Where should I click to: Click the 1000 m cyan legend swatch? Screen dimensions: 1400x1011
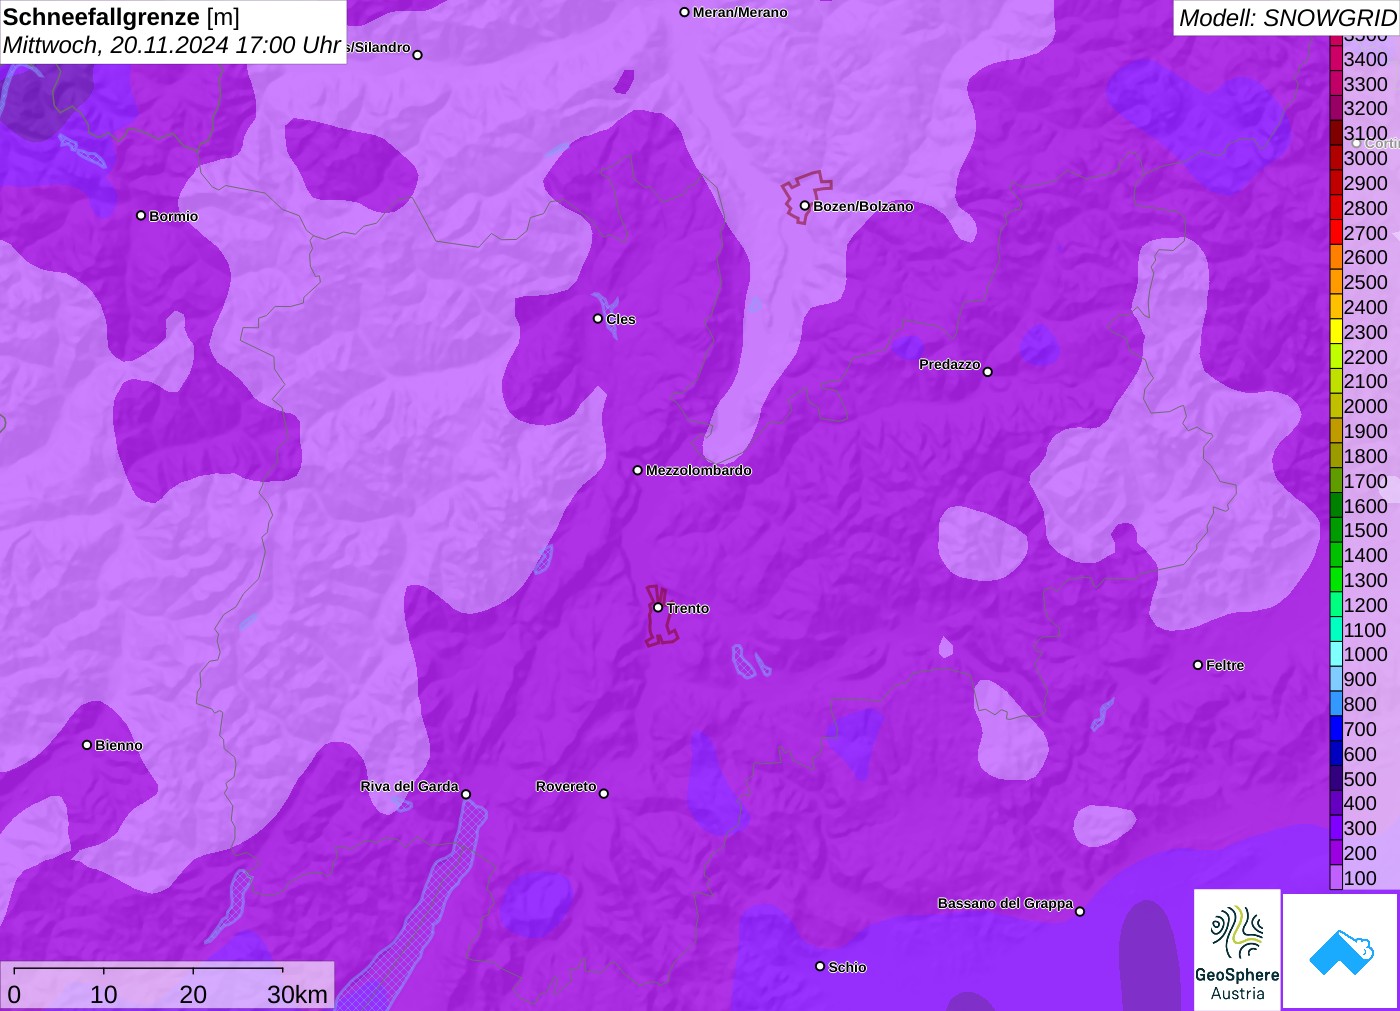(x=1336, y=654)
